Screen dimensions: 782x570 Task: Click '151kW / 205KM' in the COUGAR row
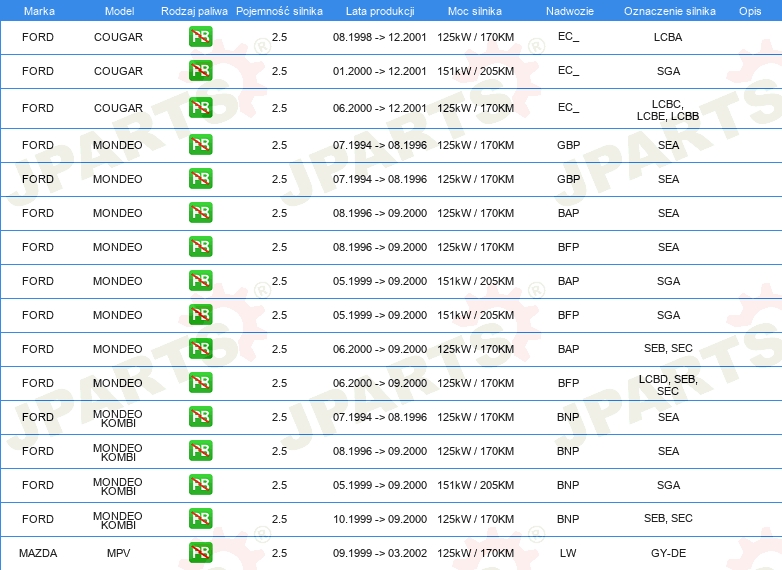click(475, 71)
